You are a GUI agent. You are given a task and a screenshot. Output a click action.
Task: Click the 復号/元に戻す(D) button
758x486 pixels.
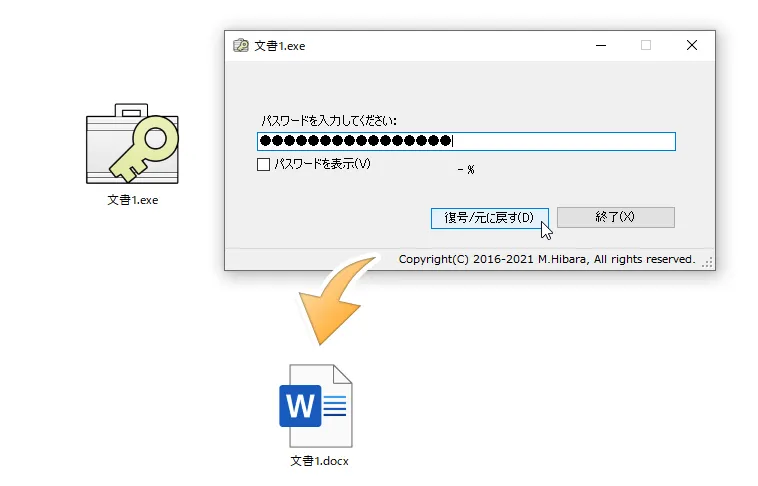[x=490, y=218]
